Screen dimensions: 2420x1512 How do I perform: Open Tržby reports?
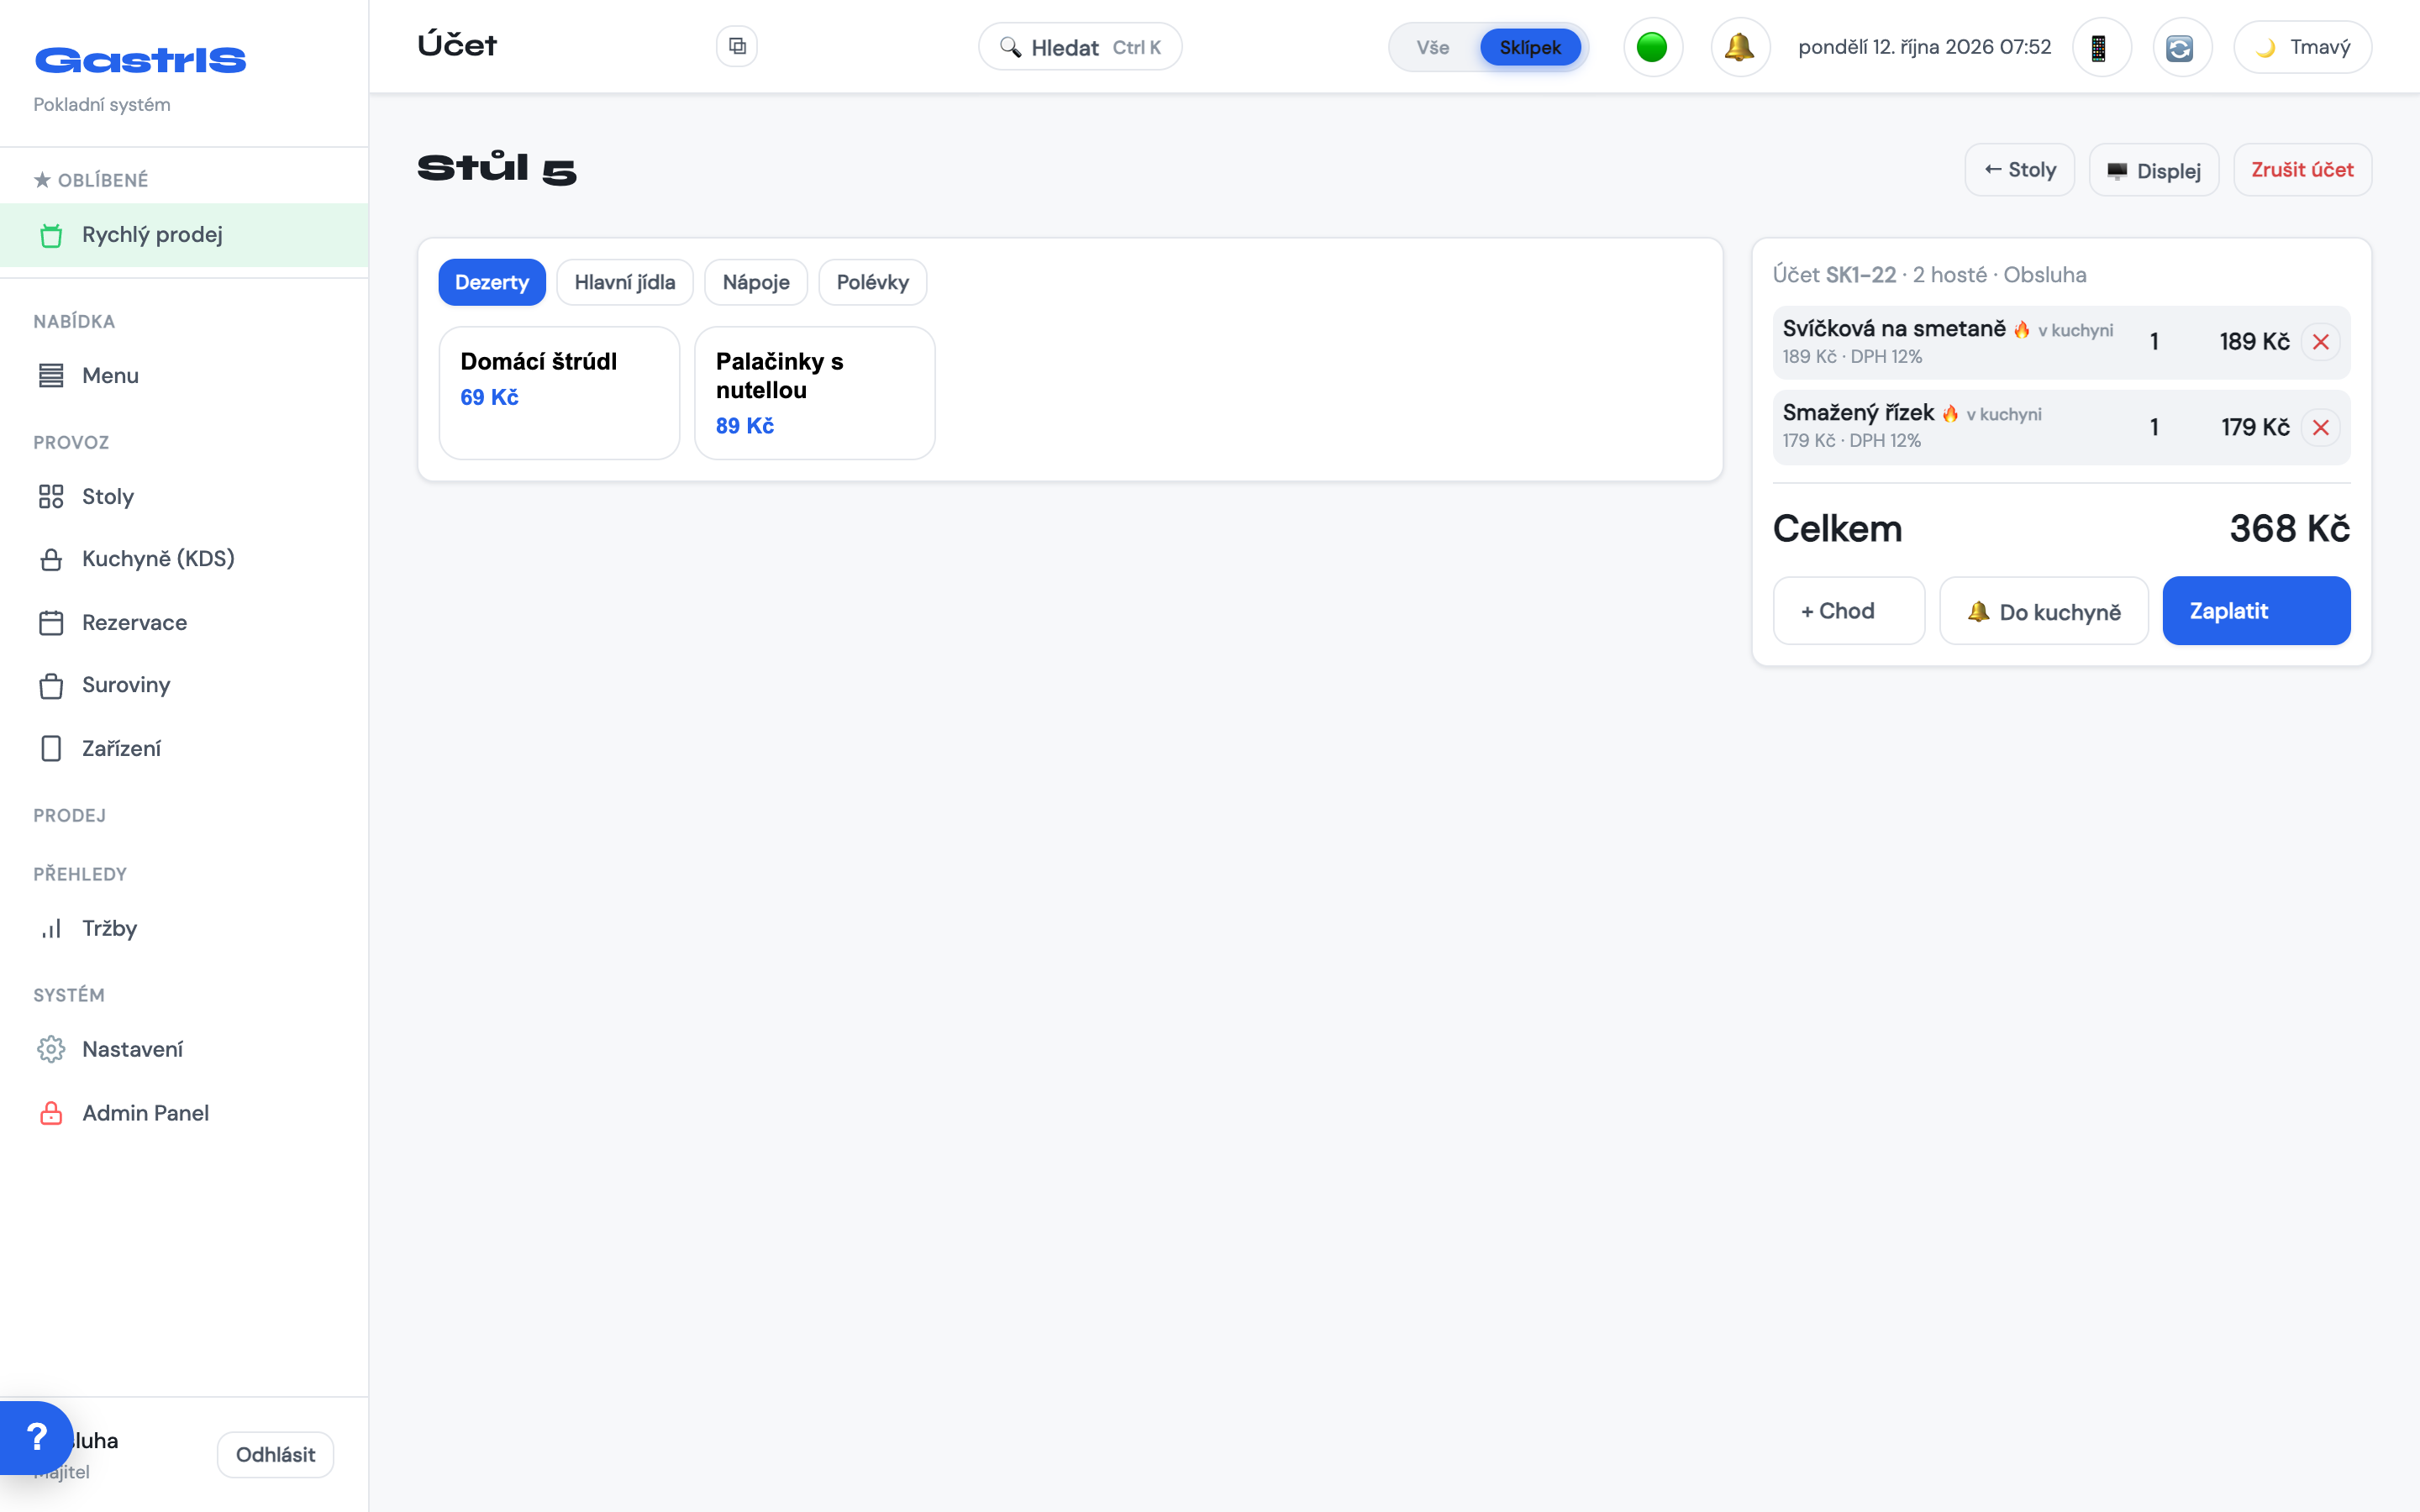click(x=184, y=929)
